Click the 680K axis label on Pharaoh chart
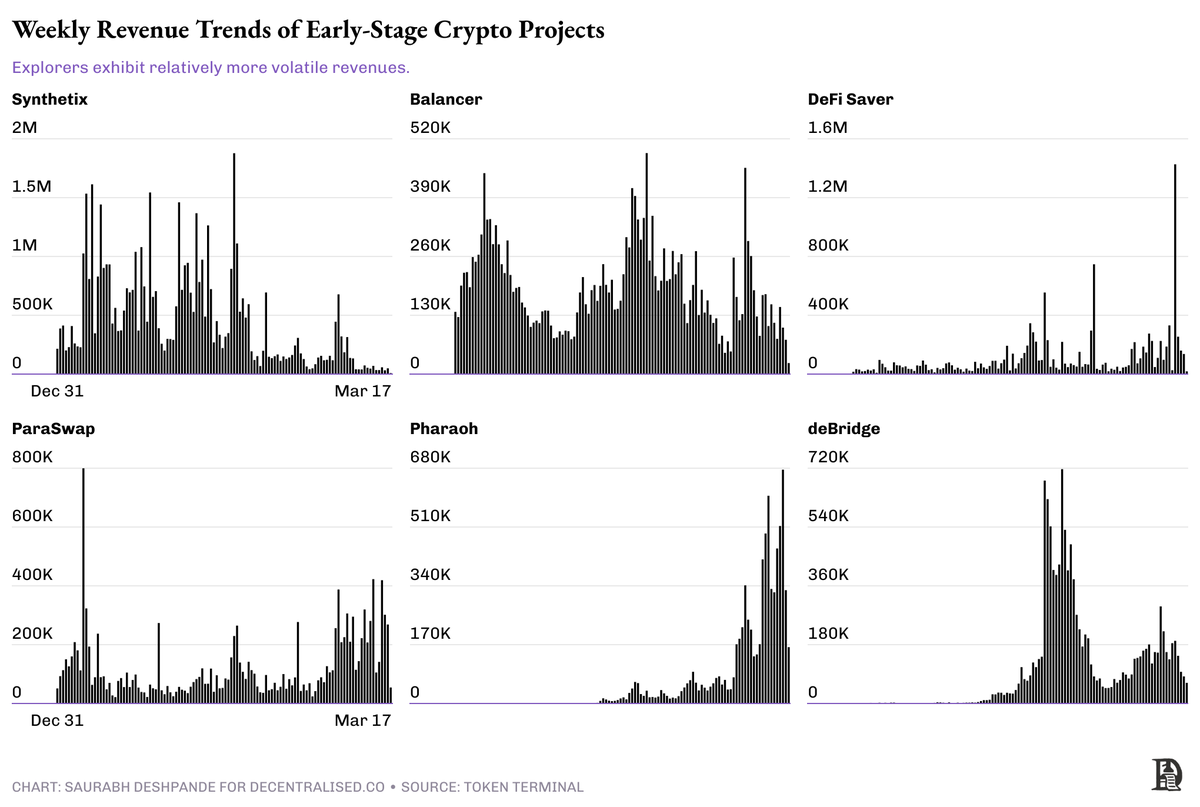This screenshot has width=1200, height=807. (430, 458)
